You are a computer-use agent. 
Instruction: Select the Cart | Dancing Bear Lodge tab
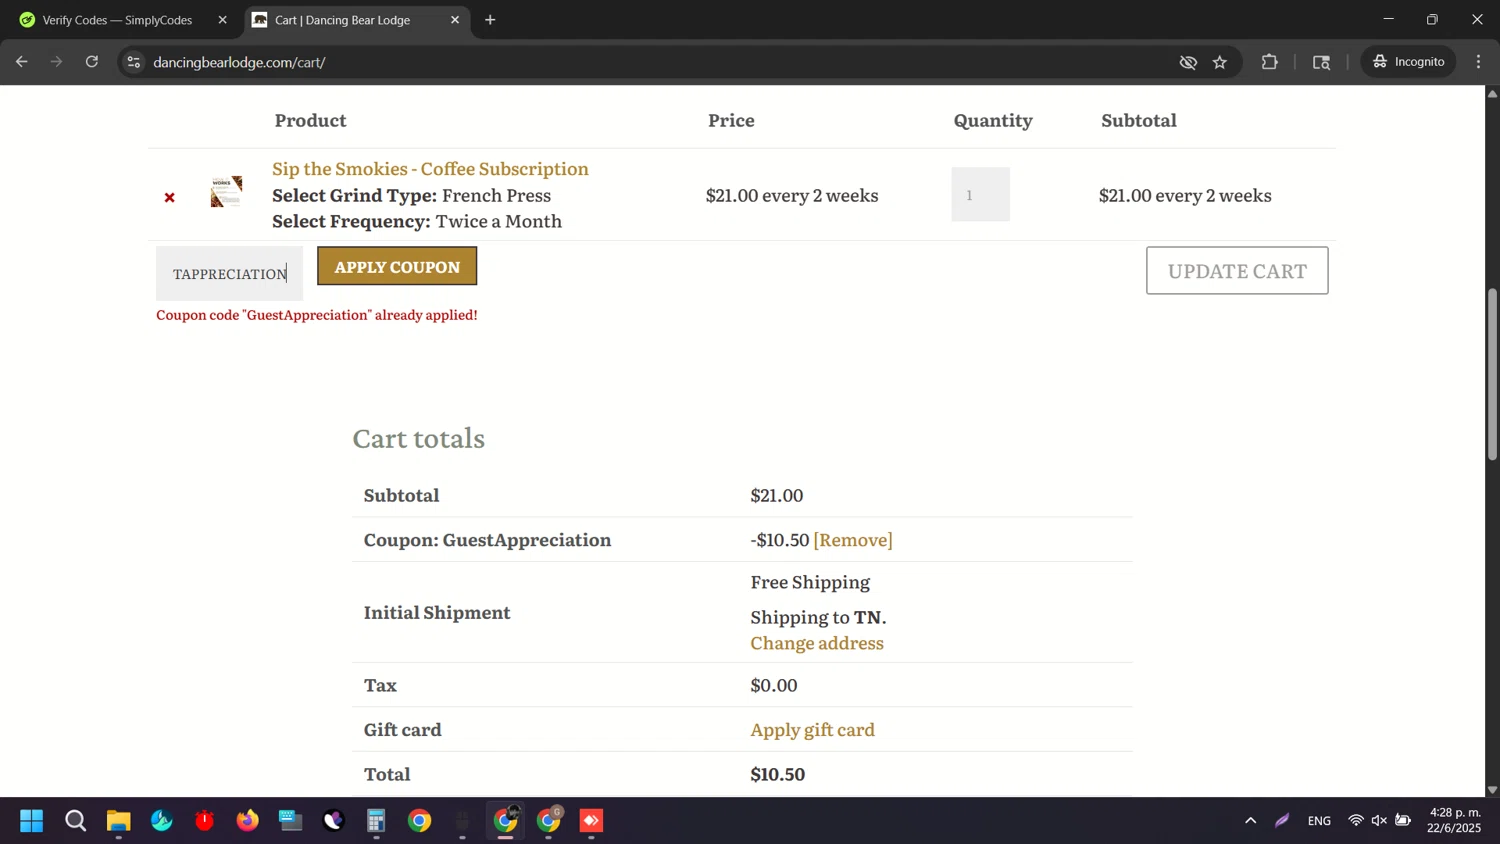click(342, 20)
